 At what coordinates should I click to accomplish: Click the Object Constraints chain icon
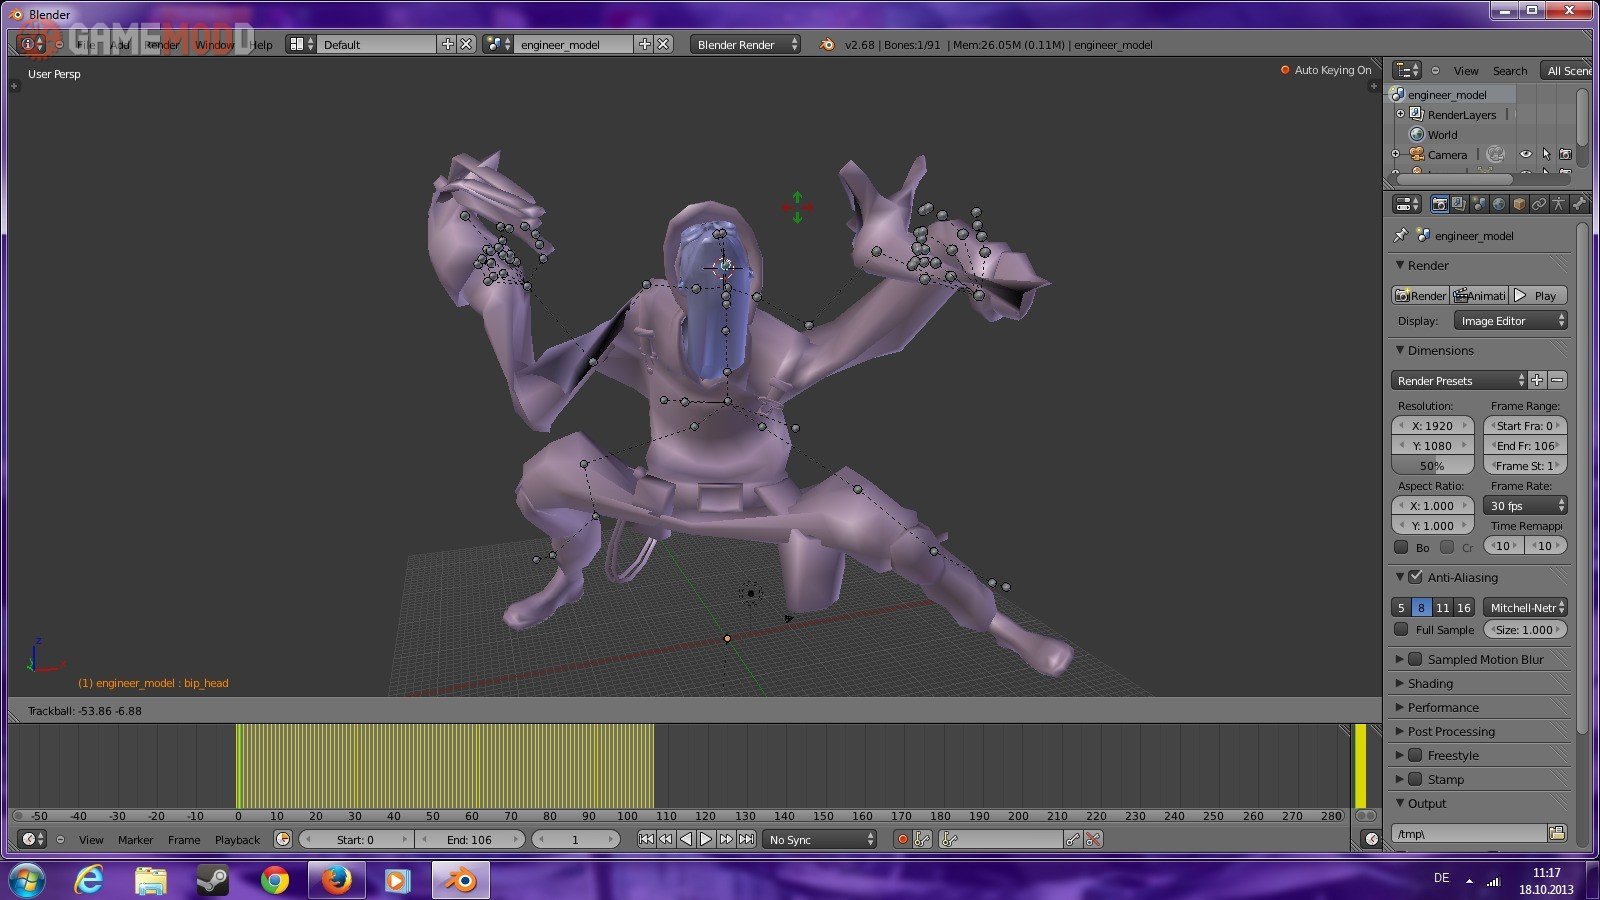tap(1539, 204)
